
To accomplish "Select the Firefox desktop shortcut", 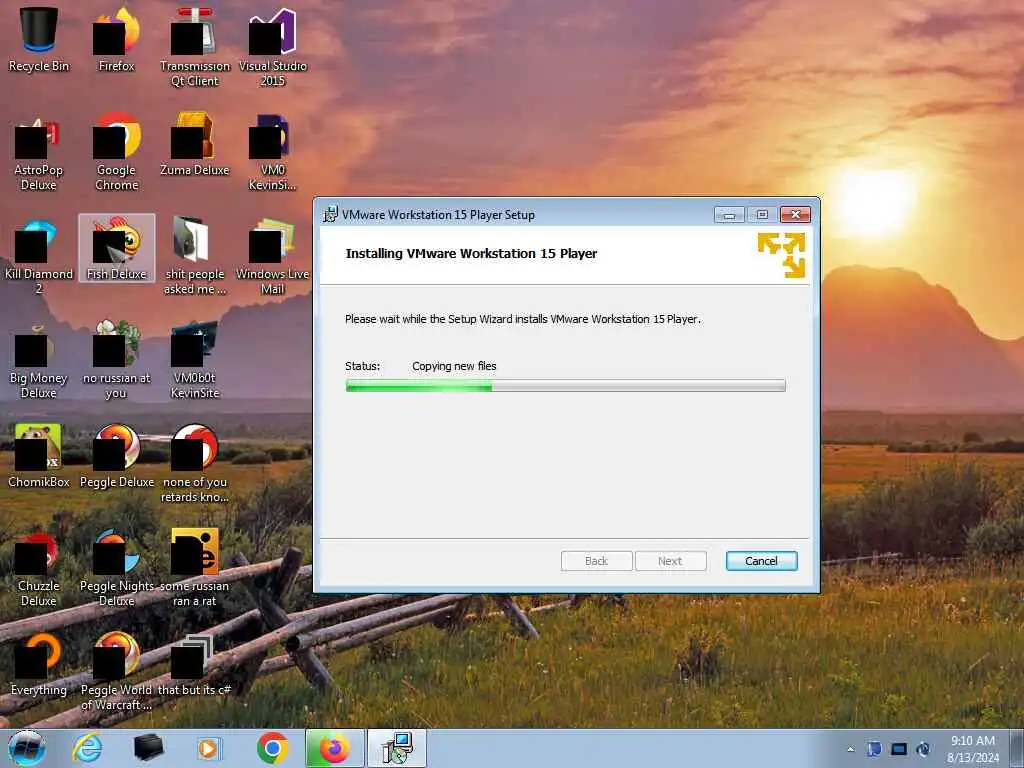I will pos(117,39).
